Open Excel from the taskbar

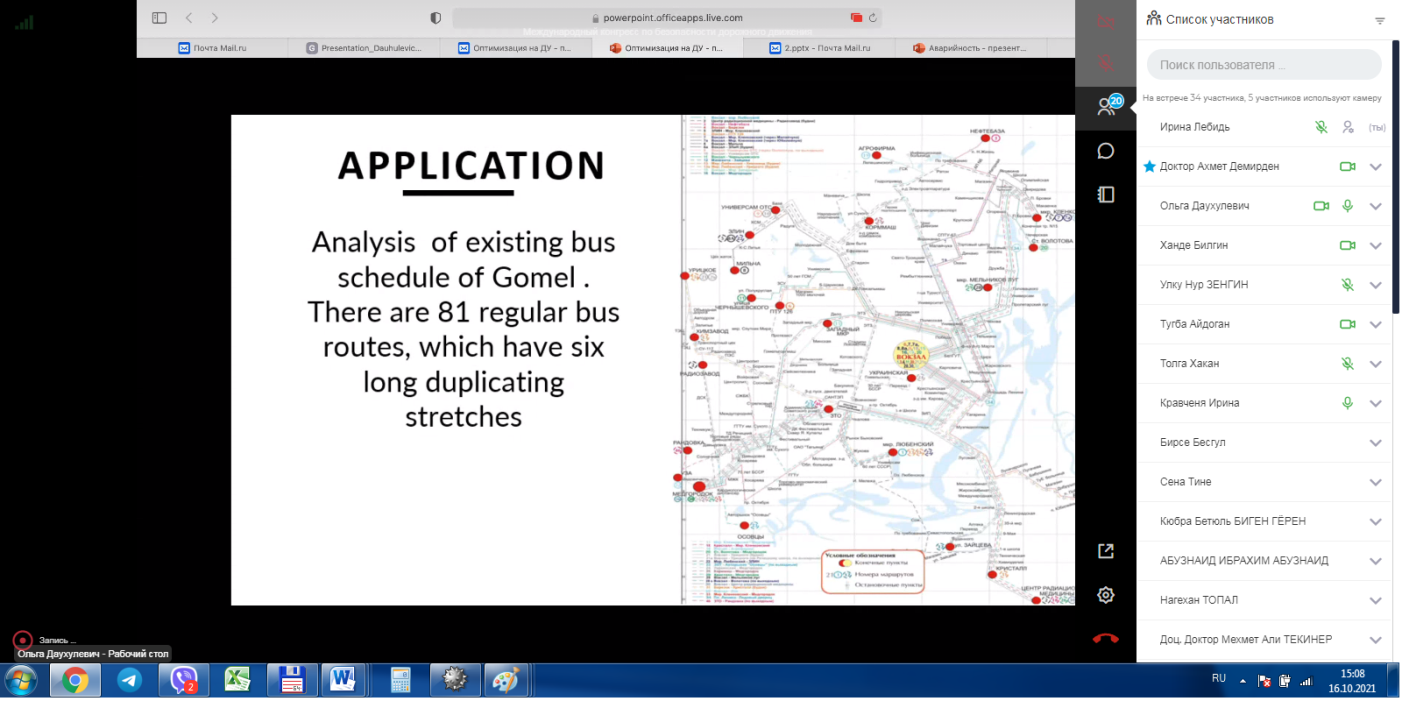coord(237,681)
